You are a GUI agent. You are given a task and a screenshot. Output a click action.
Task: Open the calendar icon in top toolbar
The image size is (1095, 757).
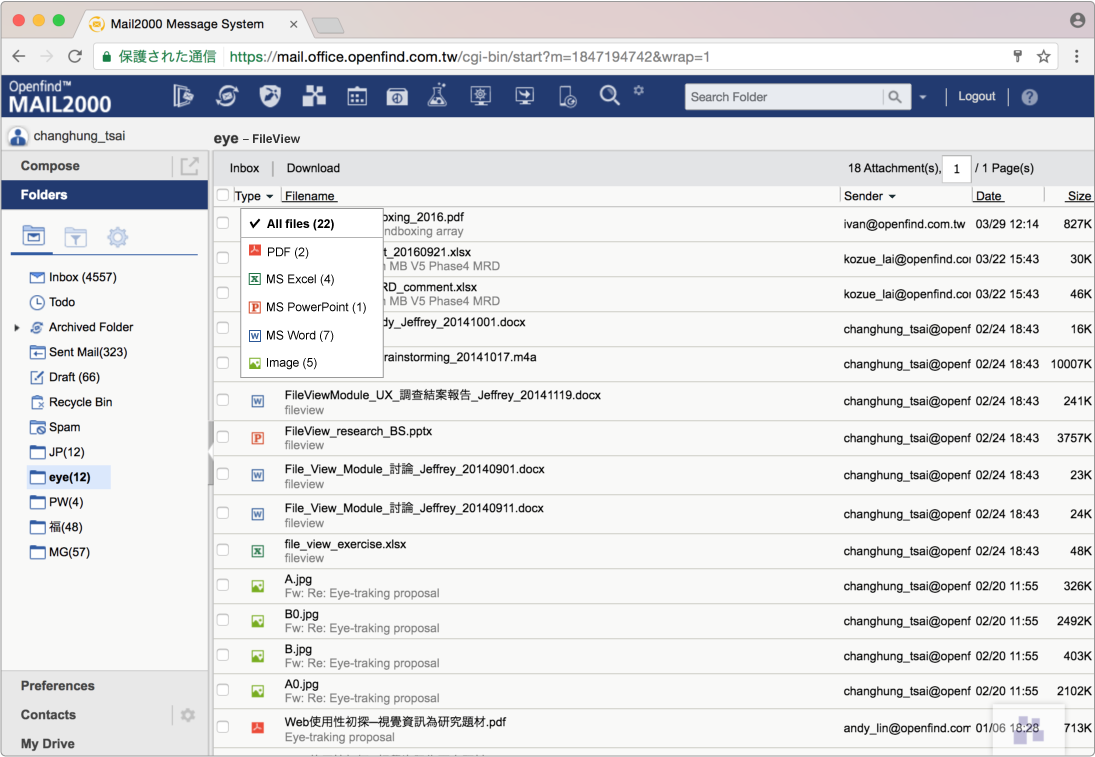[357, 96]
